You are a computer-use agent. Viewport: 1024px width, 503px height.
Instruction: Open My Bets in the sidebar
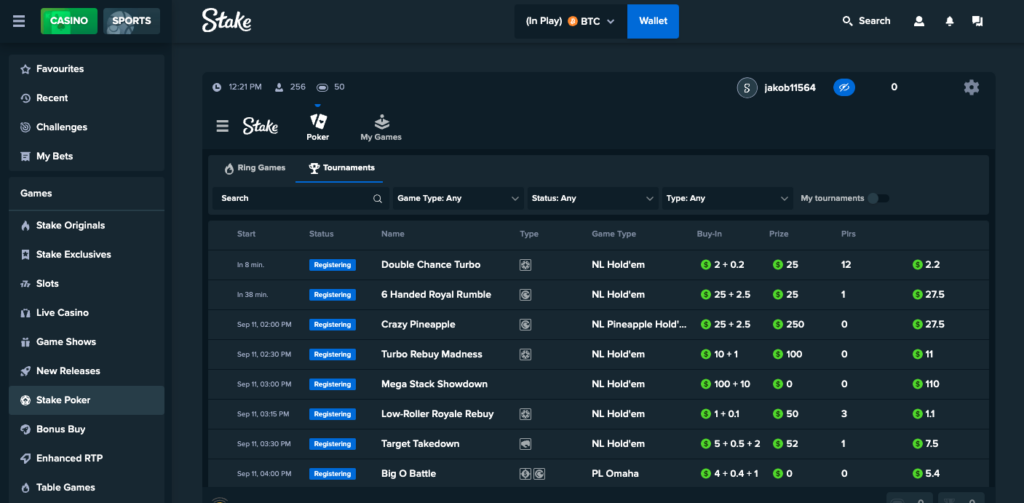[x=86, y=156]
